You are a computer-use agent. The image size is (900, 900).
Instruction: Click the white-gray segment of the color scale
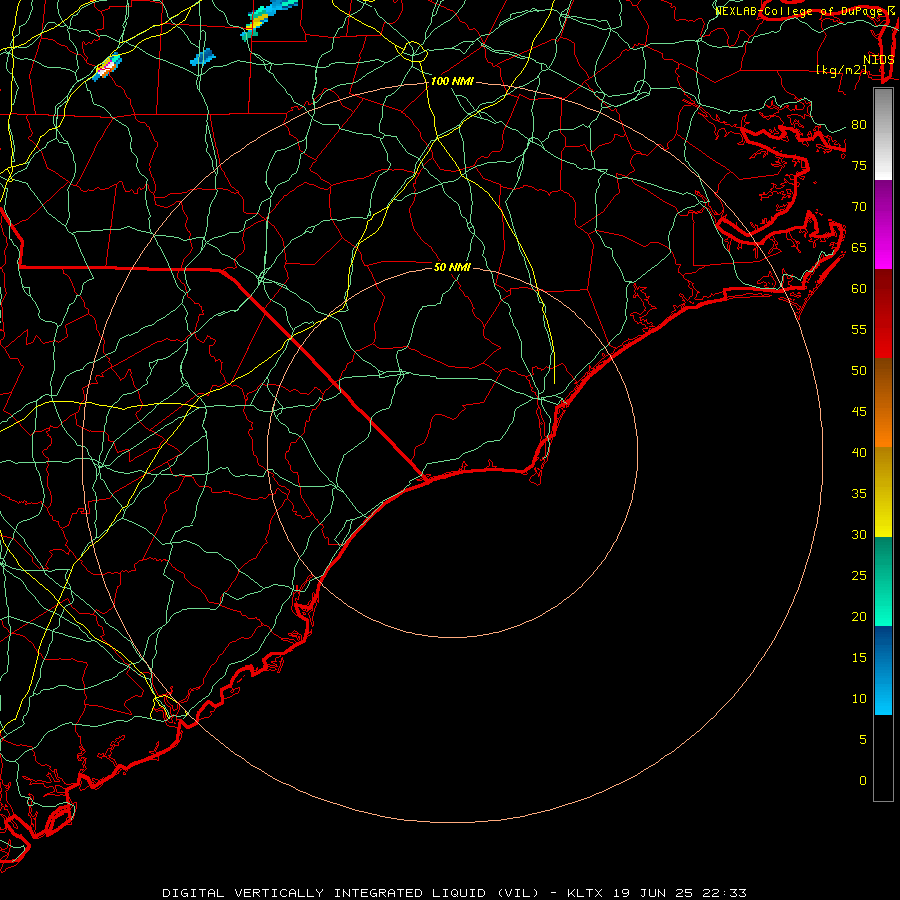click(883, 135)
